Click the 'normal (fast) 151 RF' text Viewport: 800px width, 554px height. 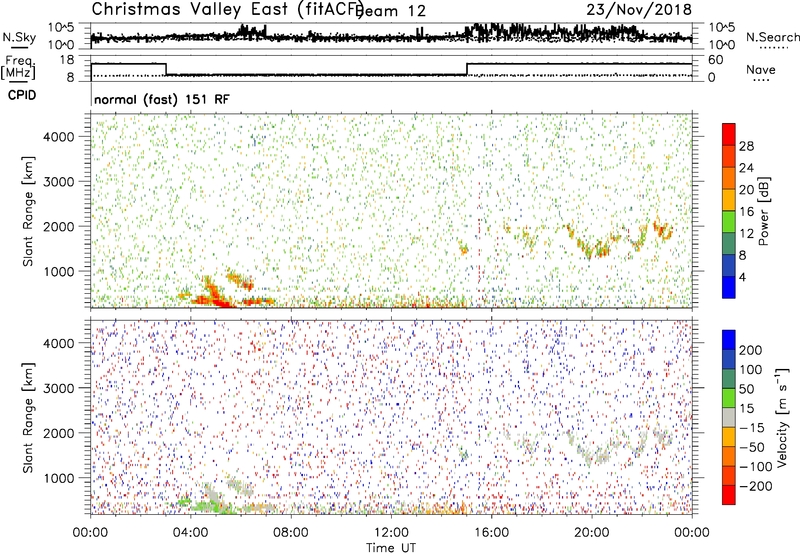click(x=162, y=99)
